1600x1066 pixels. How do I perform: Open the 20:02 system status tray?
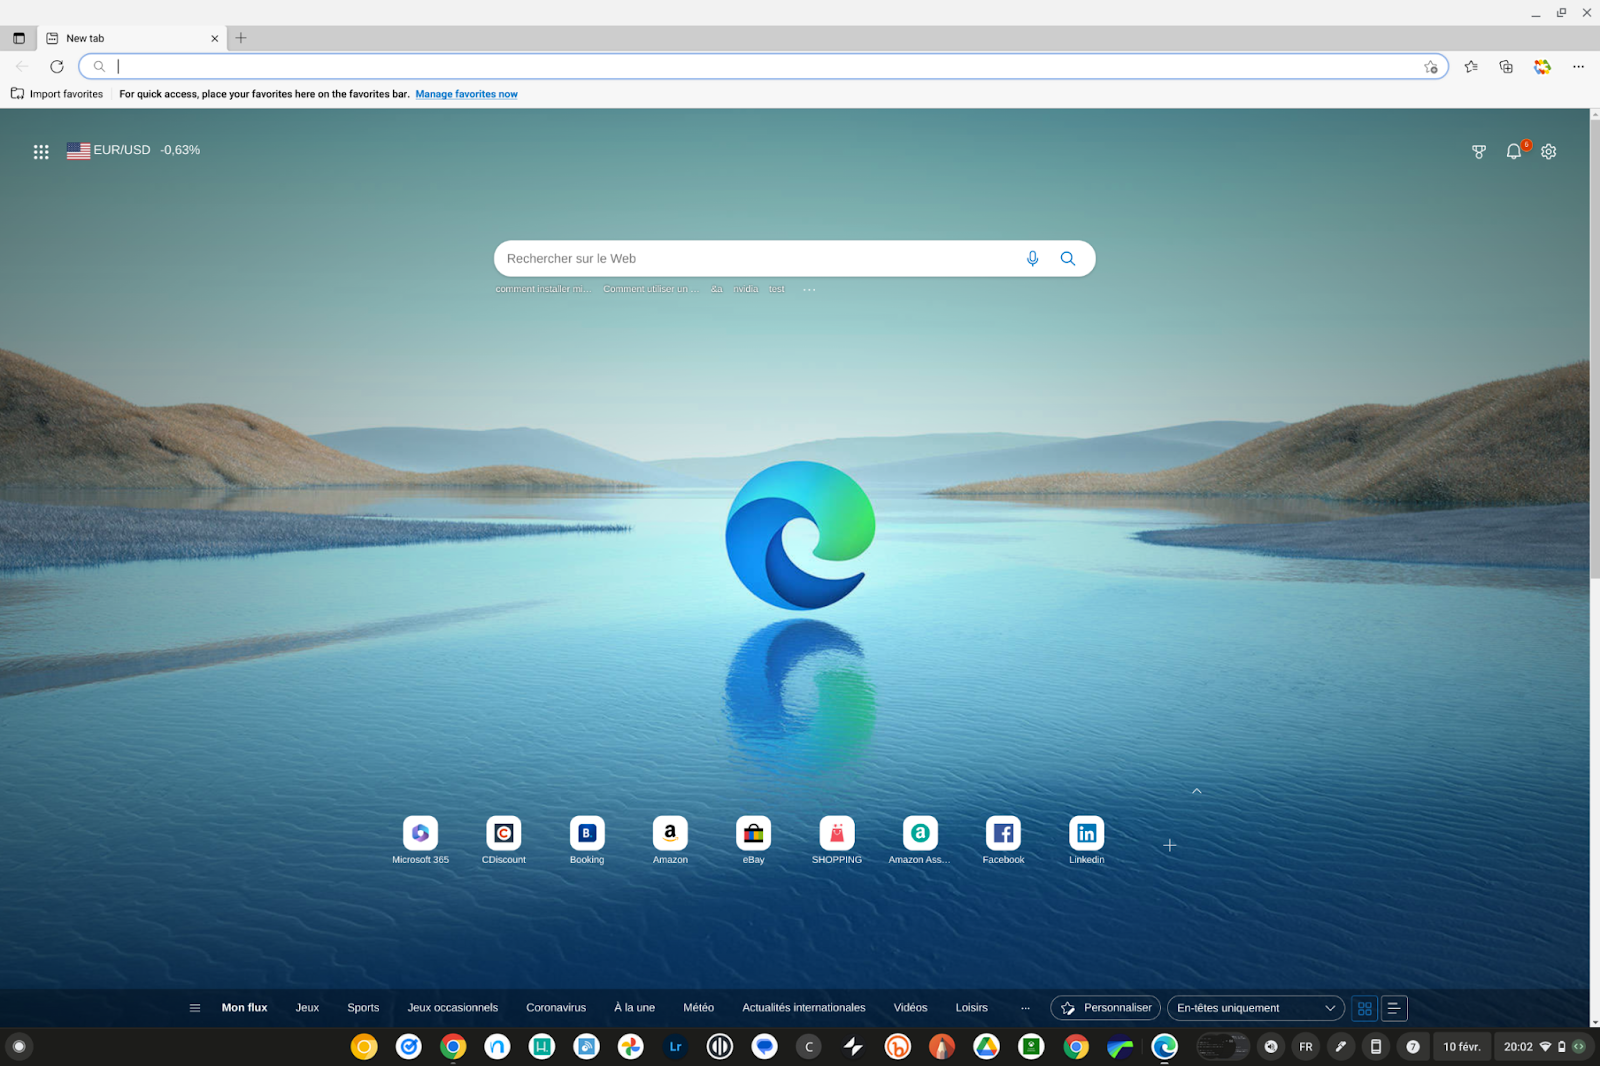1544,1047
